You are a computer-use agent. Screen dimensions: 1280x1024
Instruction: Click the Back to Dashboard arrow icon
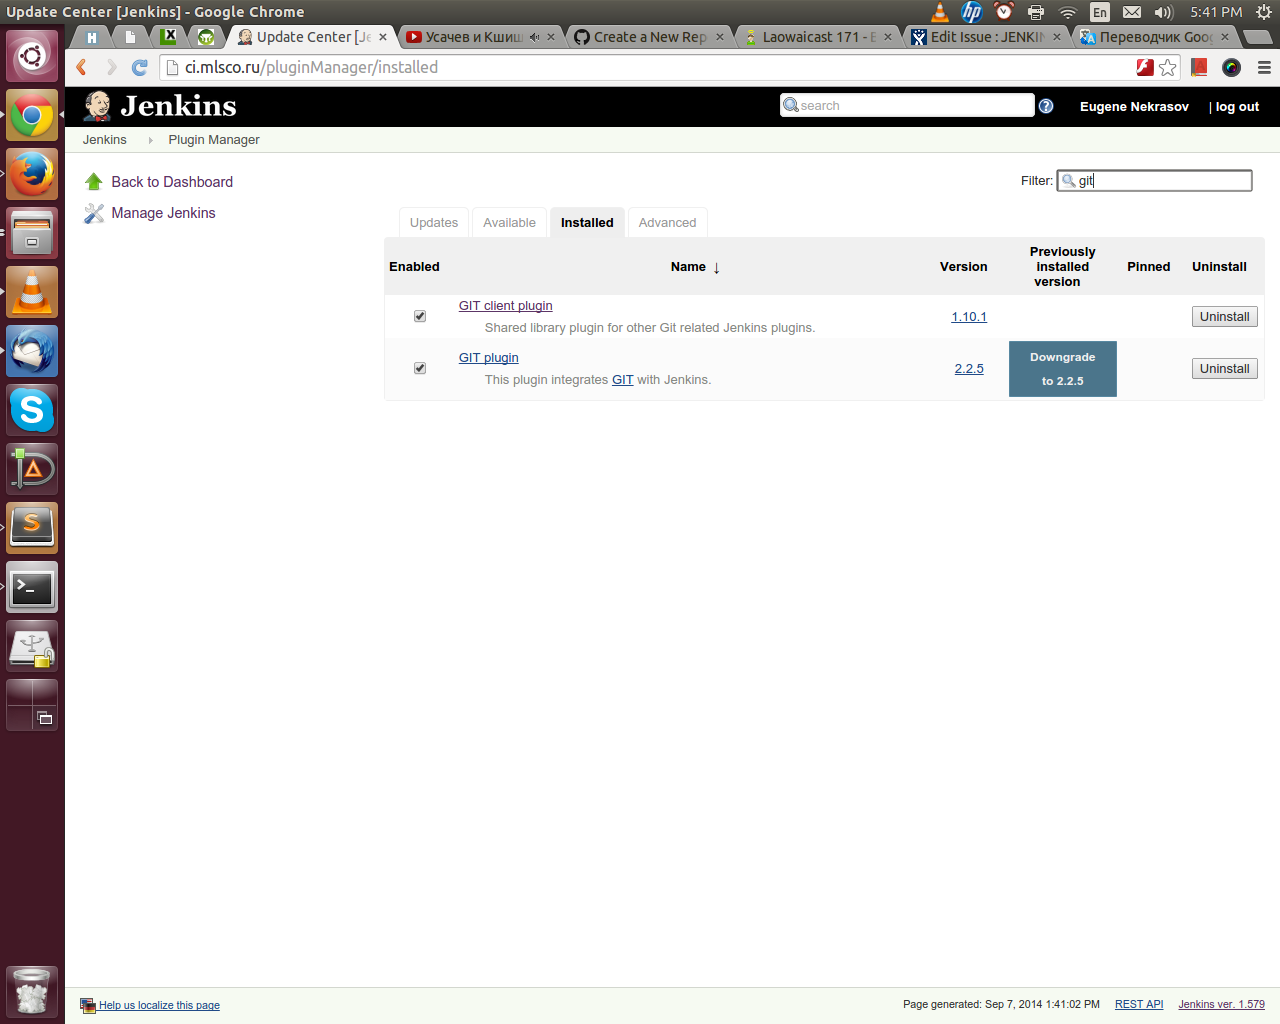94,182
